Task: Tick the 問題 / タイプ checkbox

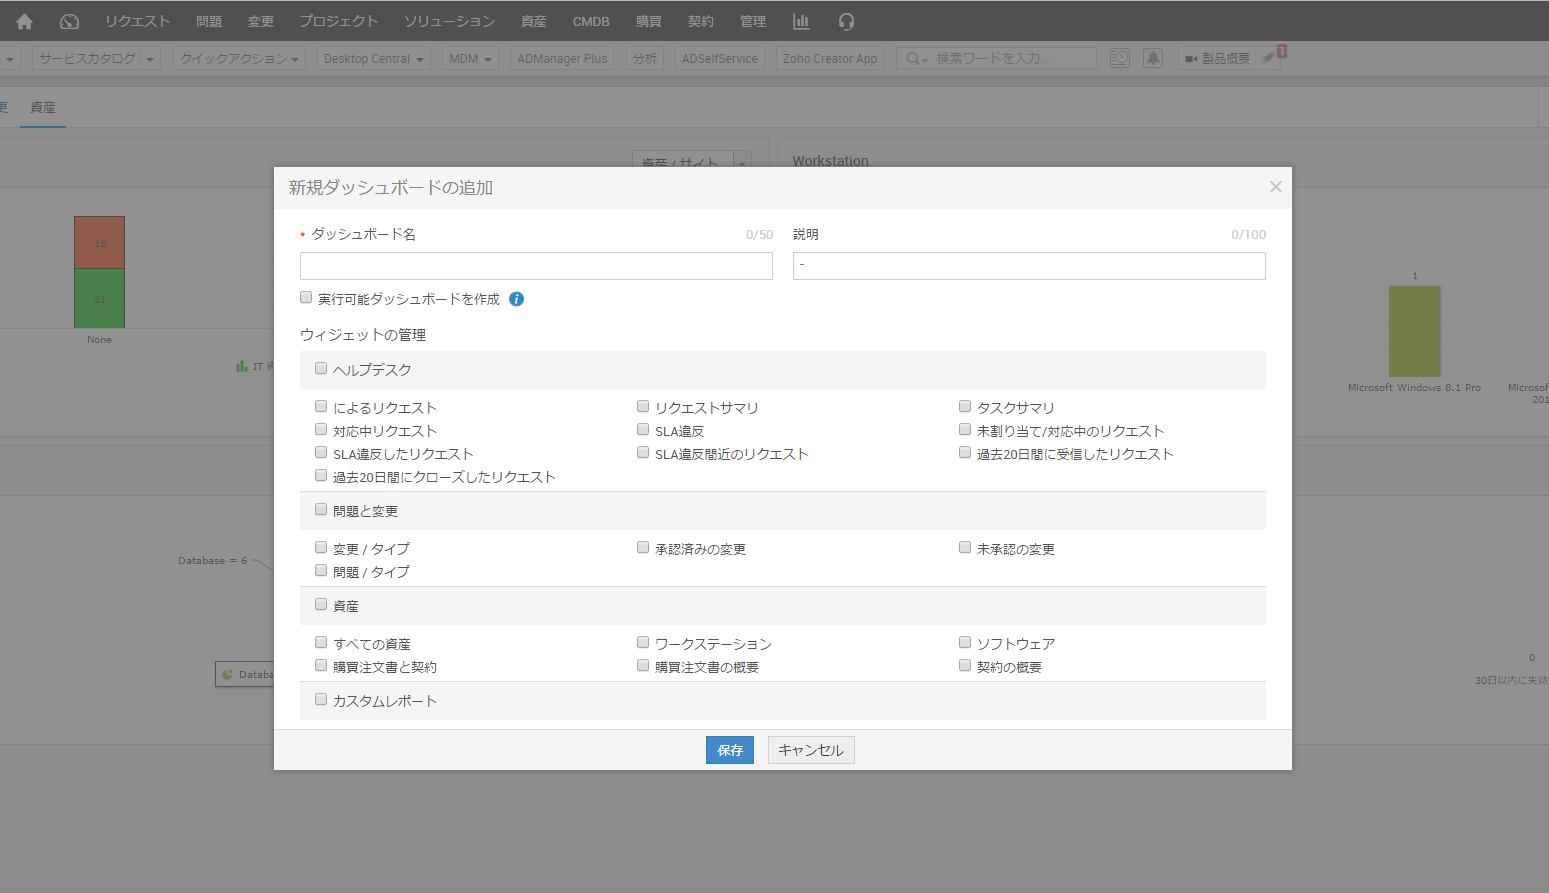Action: click(x=321, y=571)
